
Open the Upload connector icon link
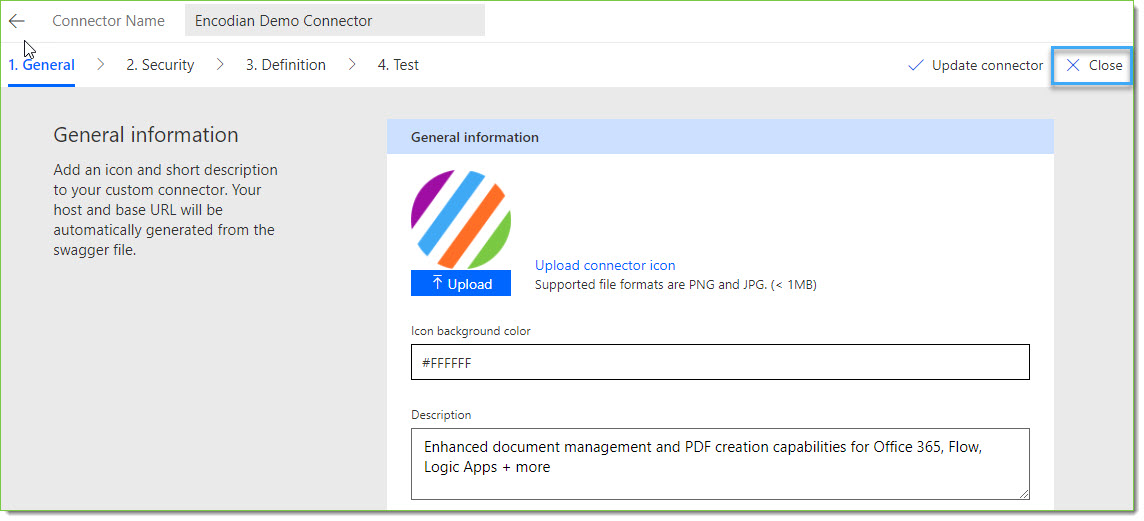[x=605, y=266]
